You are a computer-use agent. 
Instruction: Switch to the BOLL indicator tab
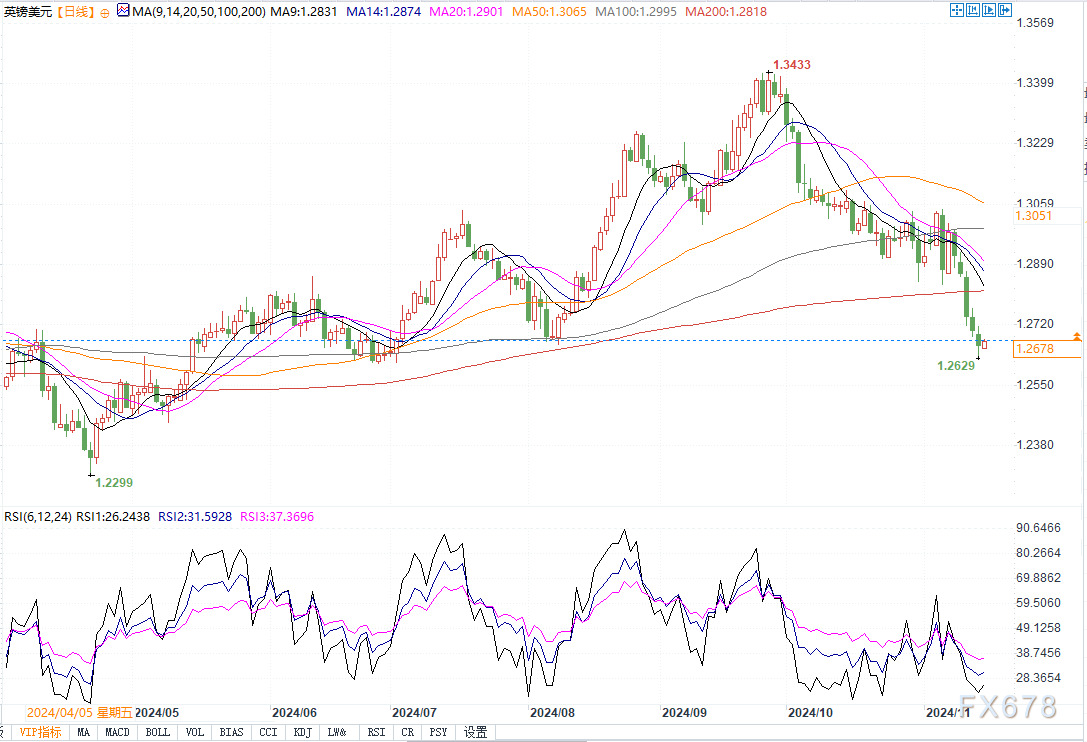tap(157, 732)
